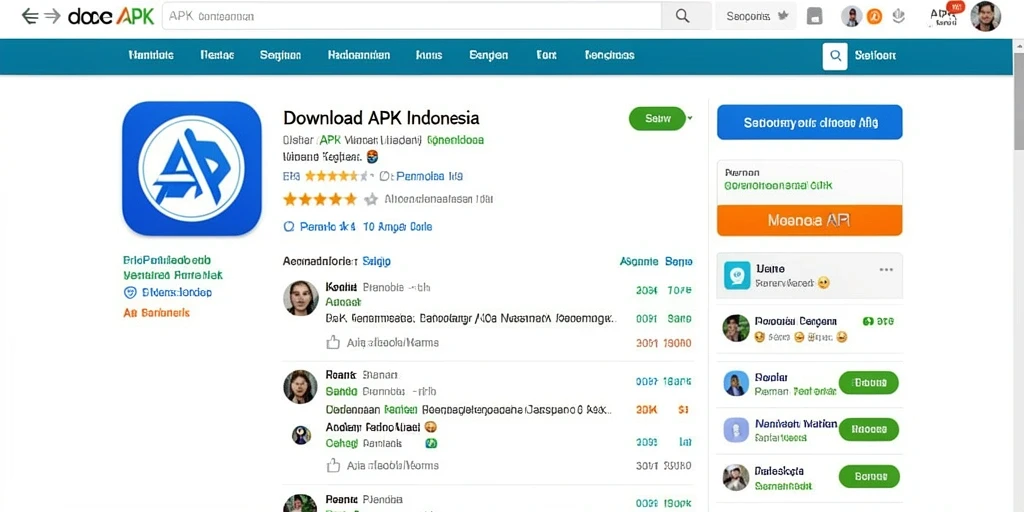
Task: Click the teal chat icon beside Uane
Action: (737, 276)
